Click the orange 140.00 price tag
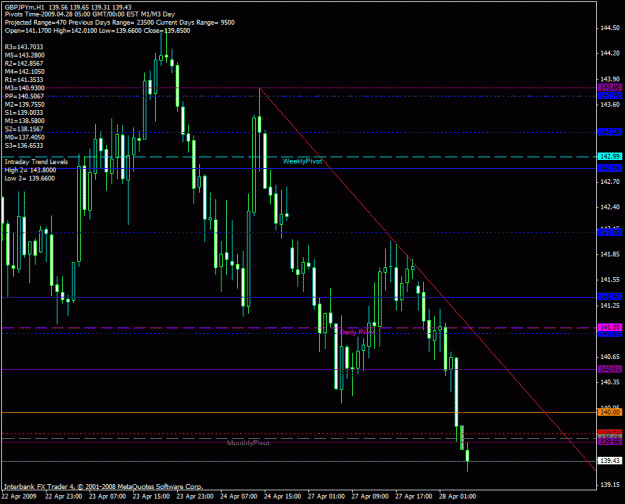 click(x=610, y=412)
